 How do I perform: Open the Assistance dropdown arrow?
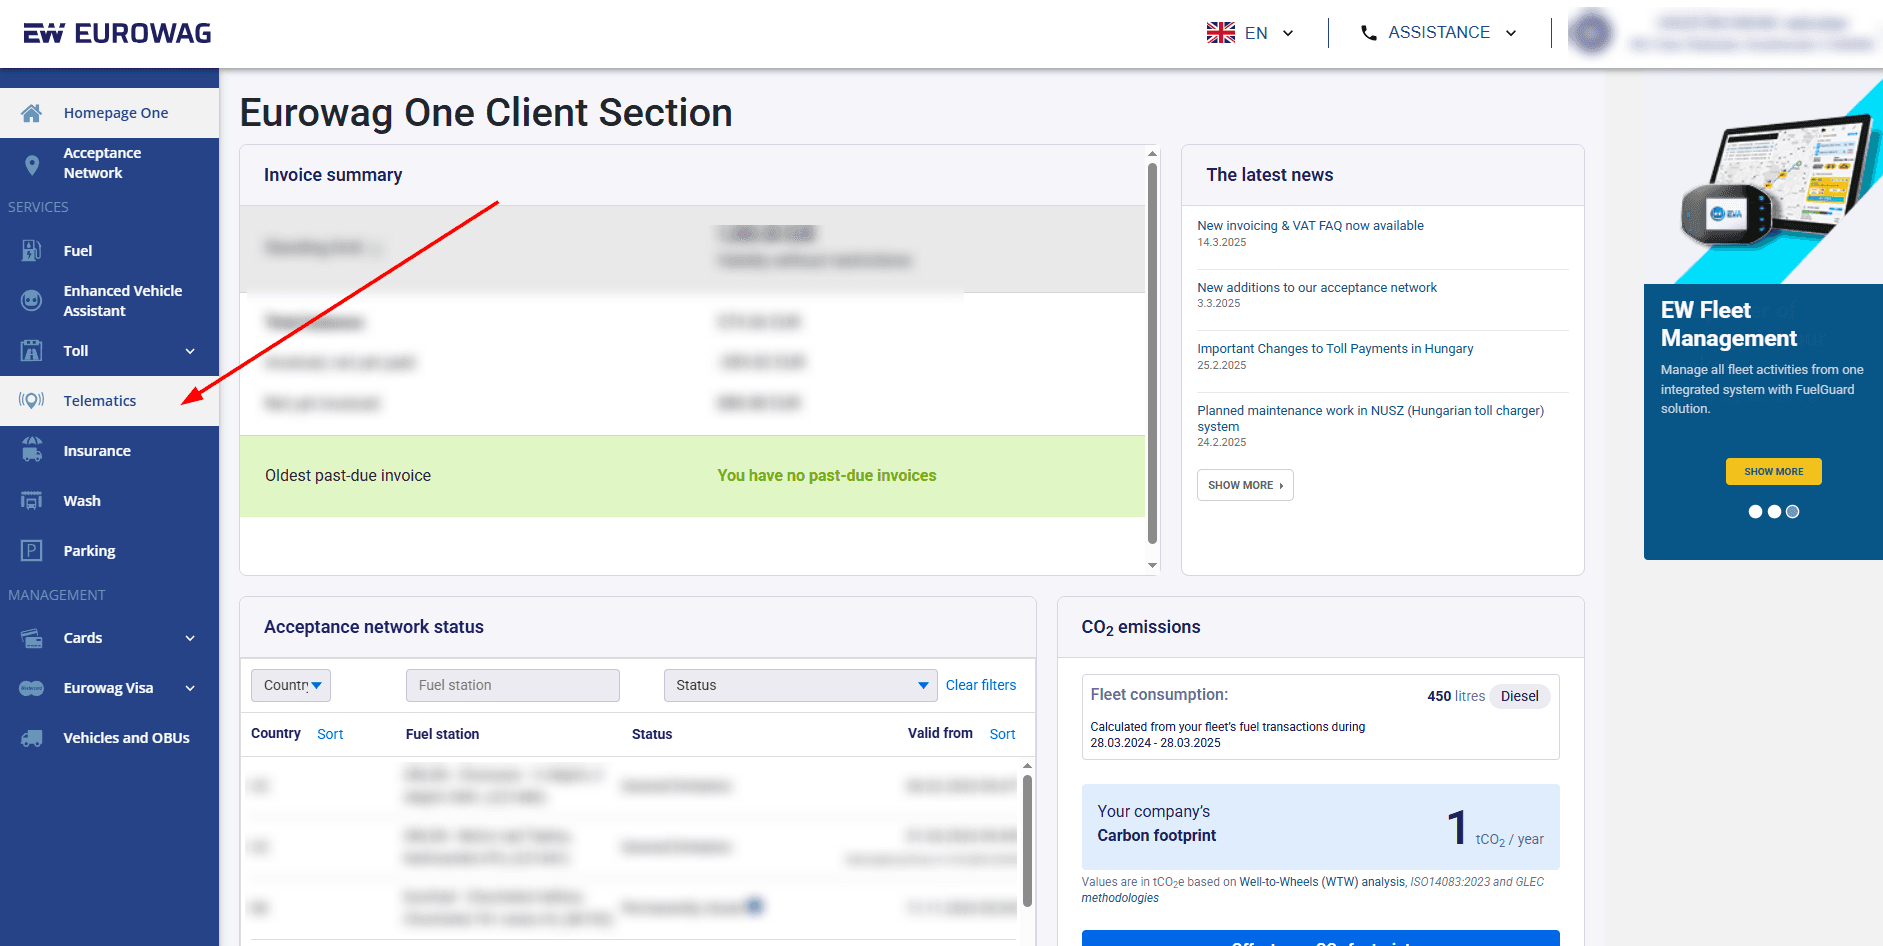[x=1511, y=33]
